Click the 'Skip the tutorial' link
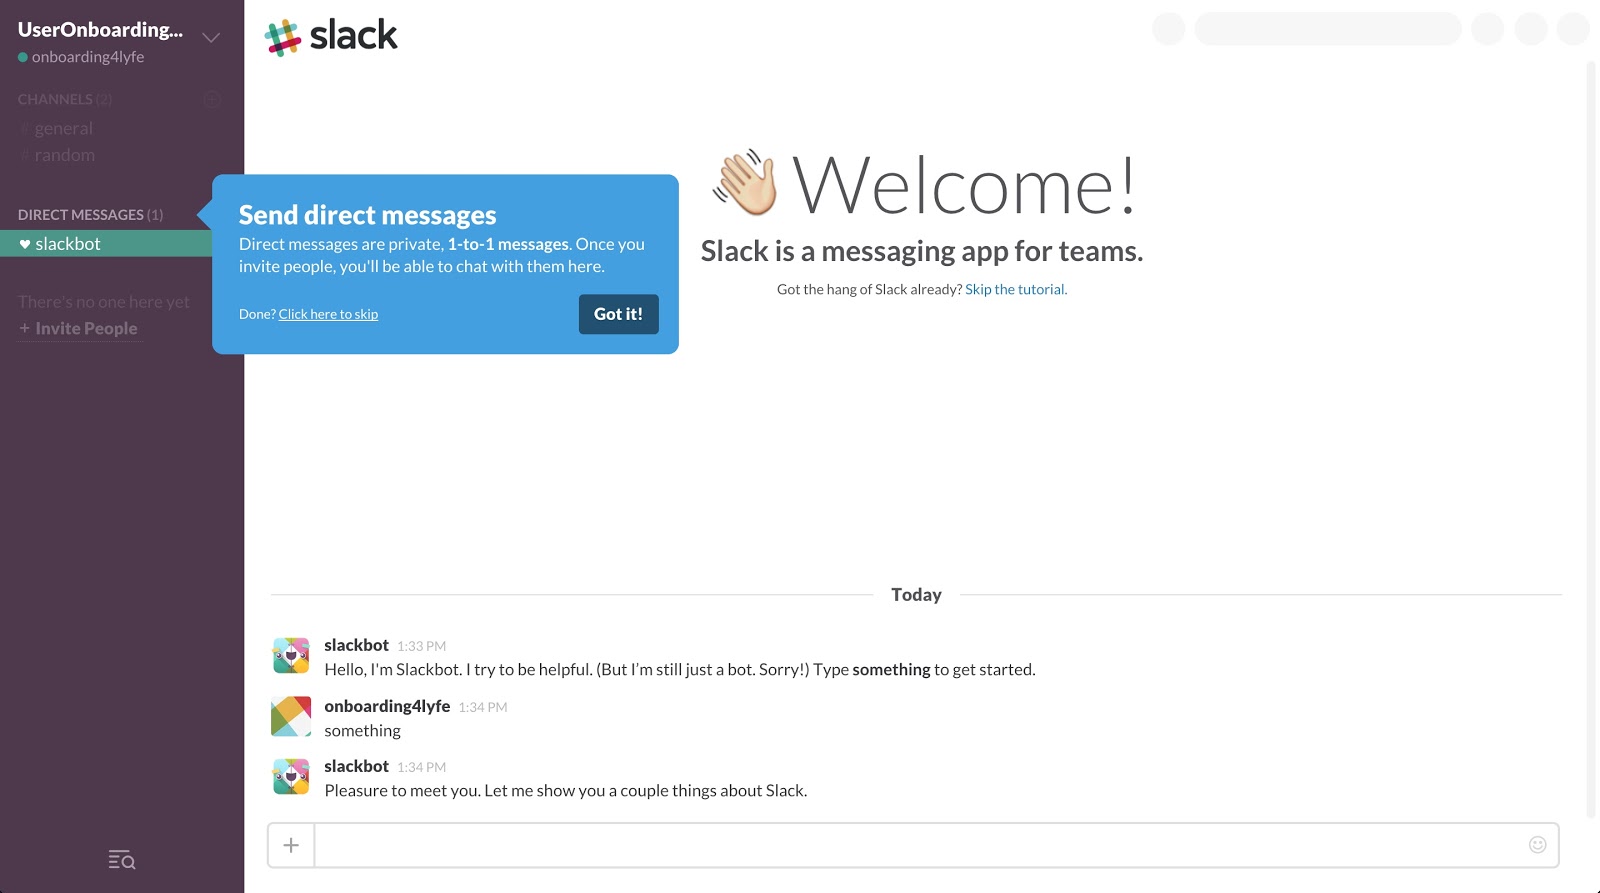Screen dimensions: 1600x893 coord(1015,289)
